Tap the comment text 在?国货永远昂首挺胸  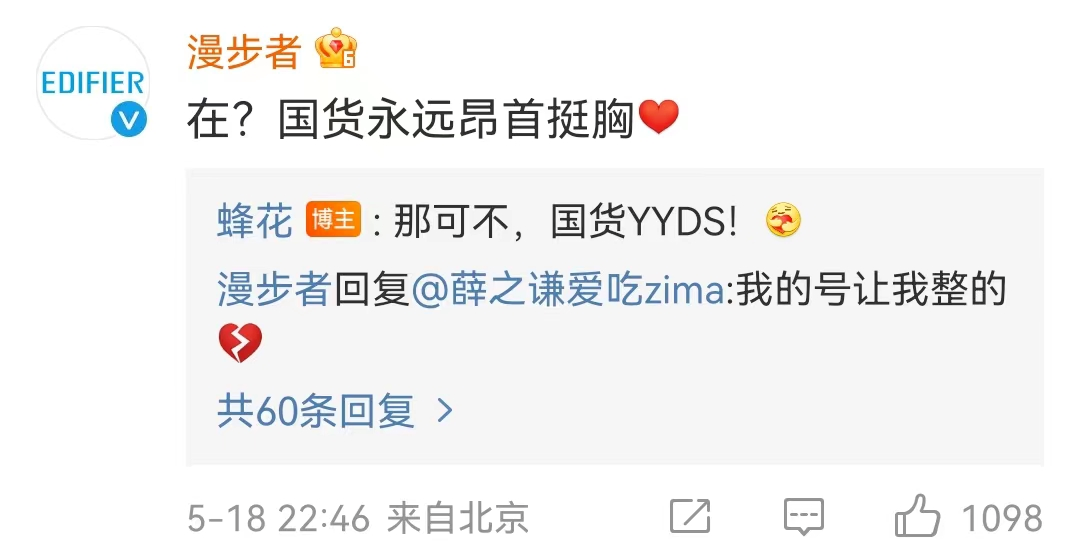pos(411,119)
